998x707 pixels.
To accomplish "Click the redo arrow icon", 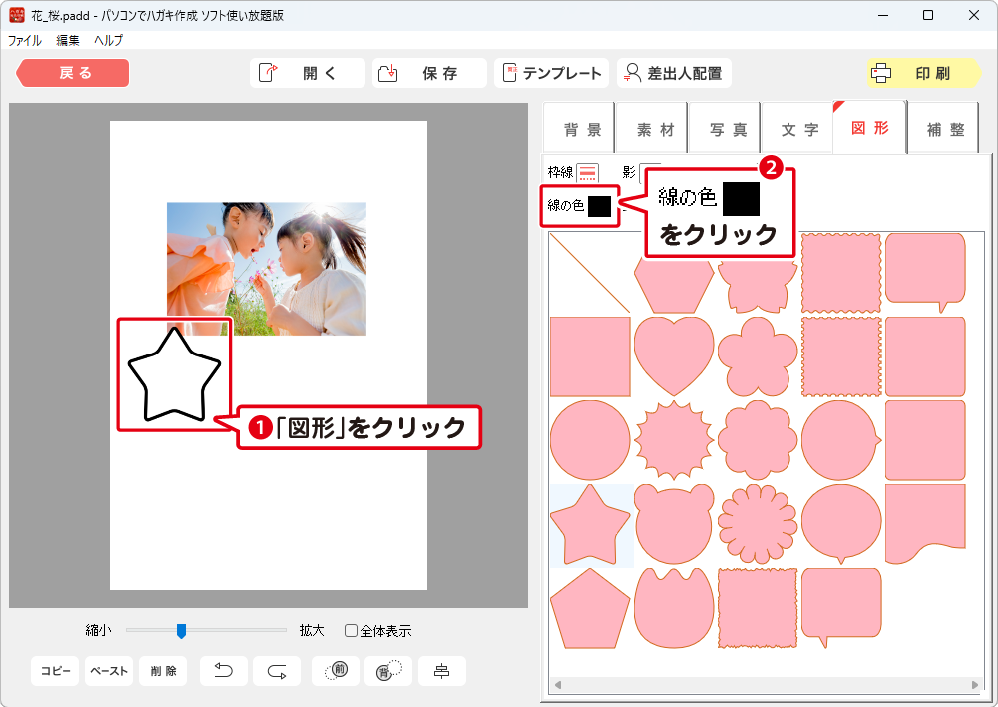I will [x=277, y=671].
